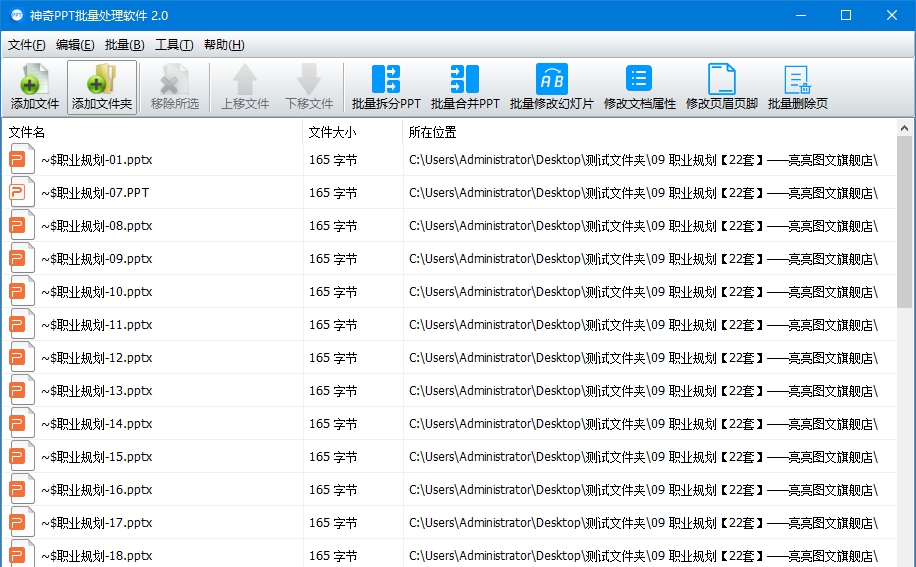Click file icon of ~$职业规划-01.pptx
916x567 pixels.
[21, 159]
